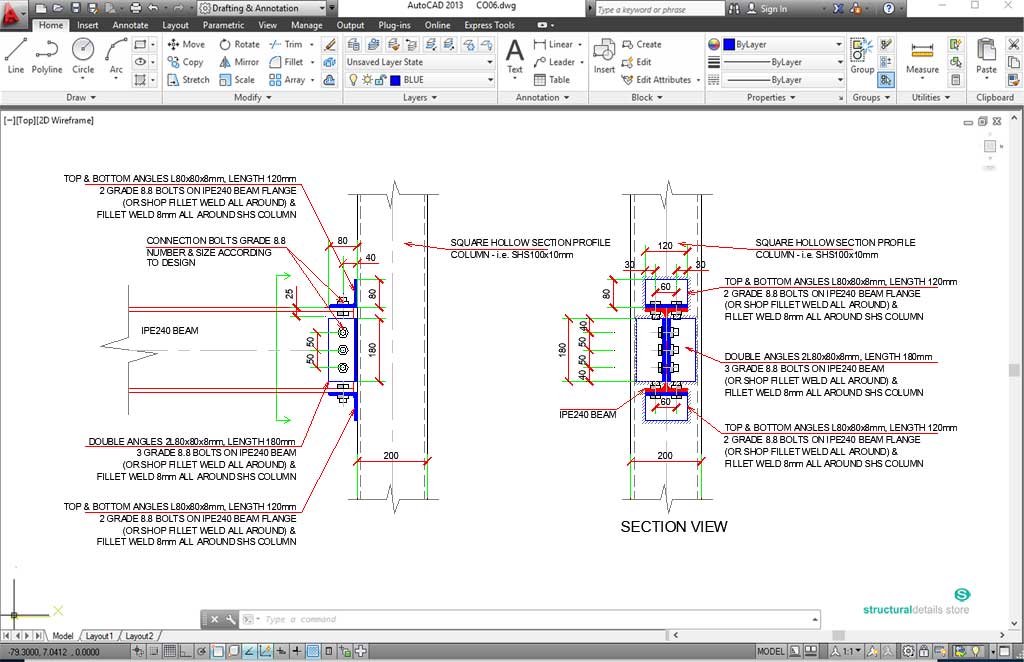Click the Rotate tool
The height and width of the screenshot is (662, 1024).
click(x=239, y=44)
